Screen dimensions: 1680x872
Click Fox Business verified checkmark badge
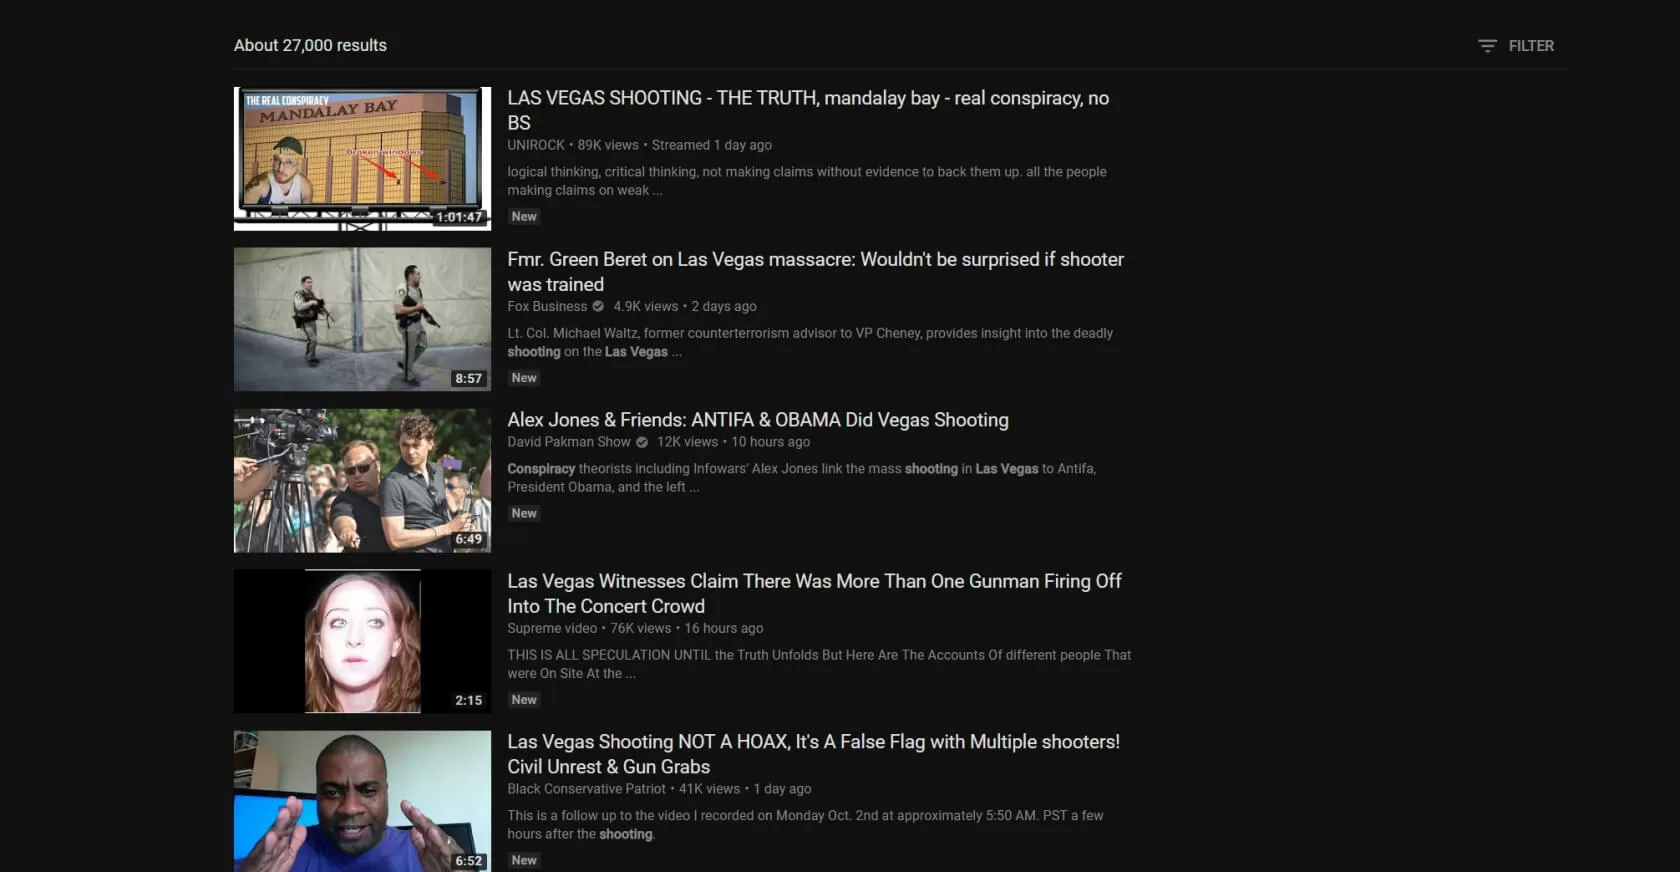pos(598,306)
